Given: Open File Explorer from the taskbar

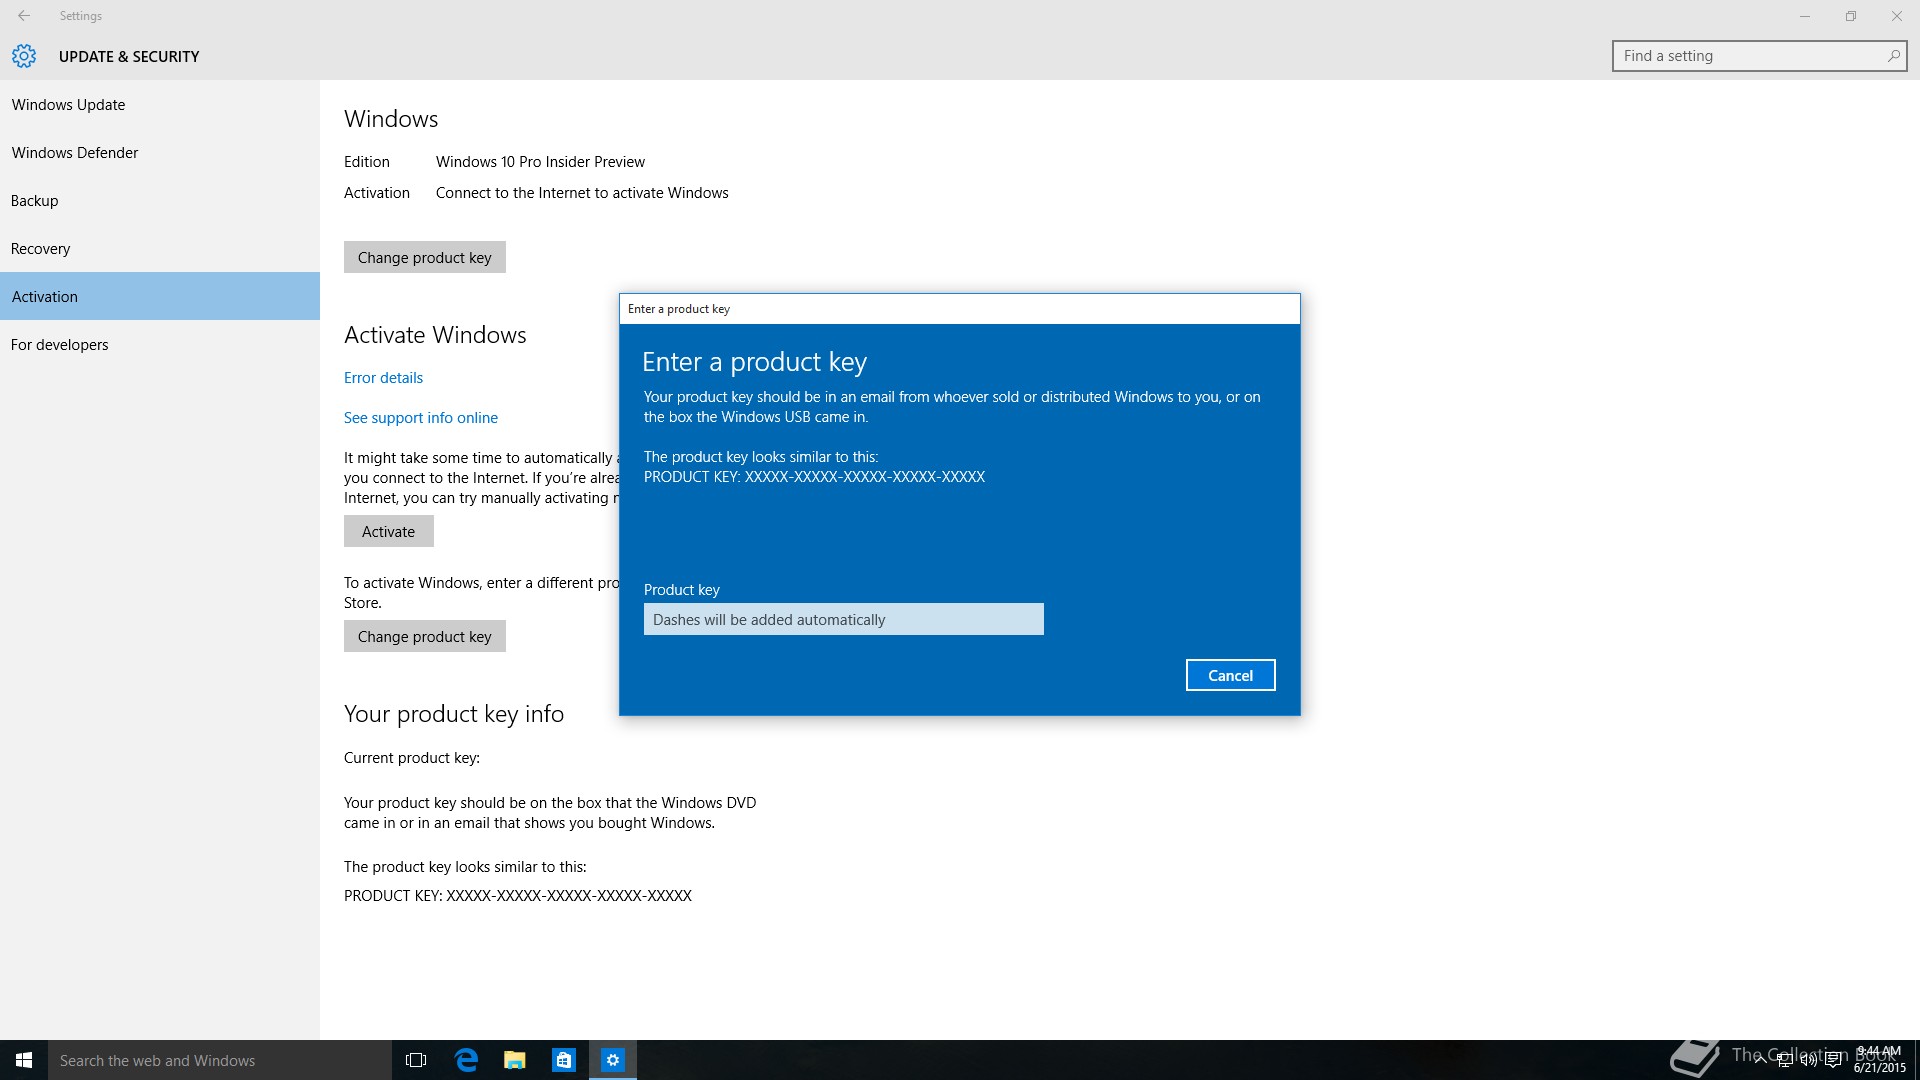Looking at the screenshot, I should 515,1060.
